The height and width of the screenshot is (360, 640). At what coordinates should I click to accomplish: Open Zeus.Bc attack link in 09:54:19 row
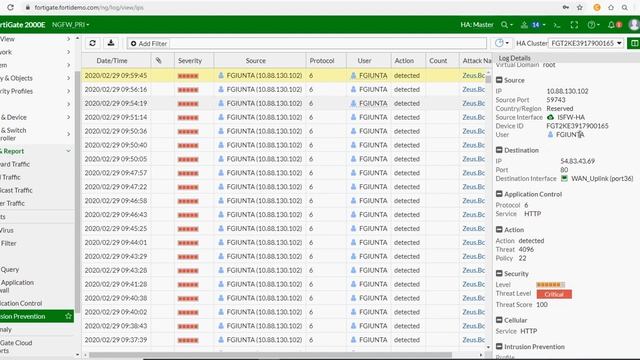(x=473, y=103)
